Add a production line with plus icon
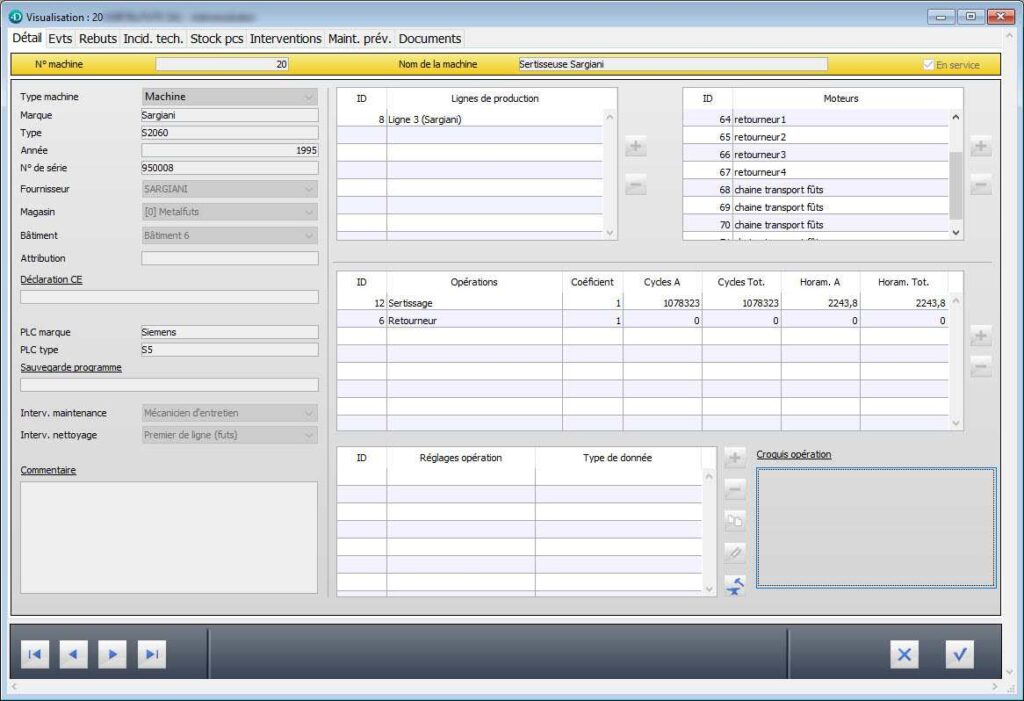Viewport: 1024px width, 701px height. (x=635, y=146)
